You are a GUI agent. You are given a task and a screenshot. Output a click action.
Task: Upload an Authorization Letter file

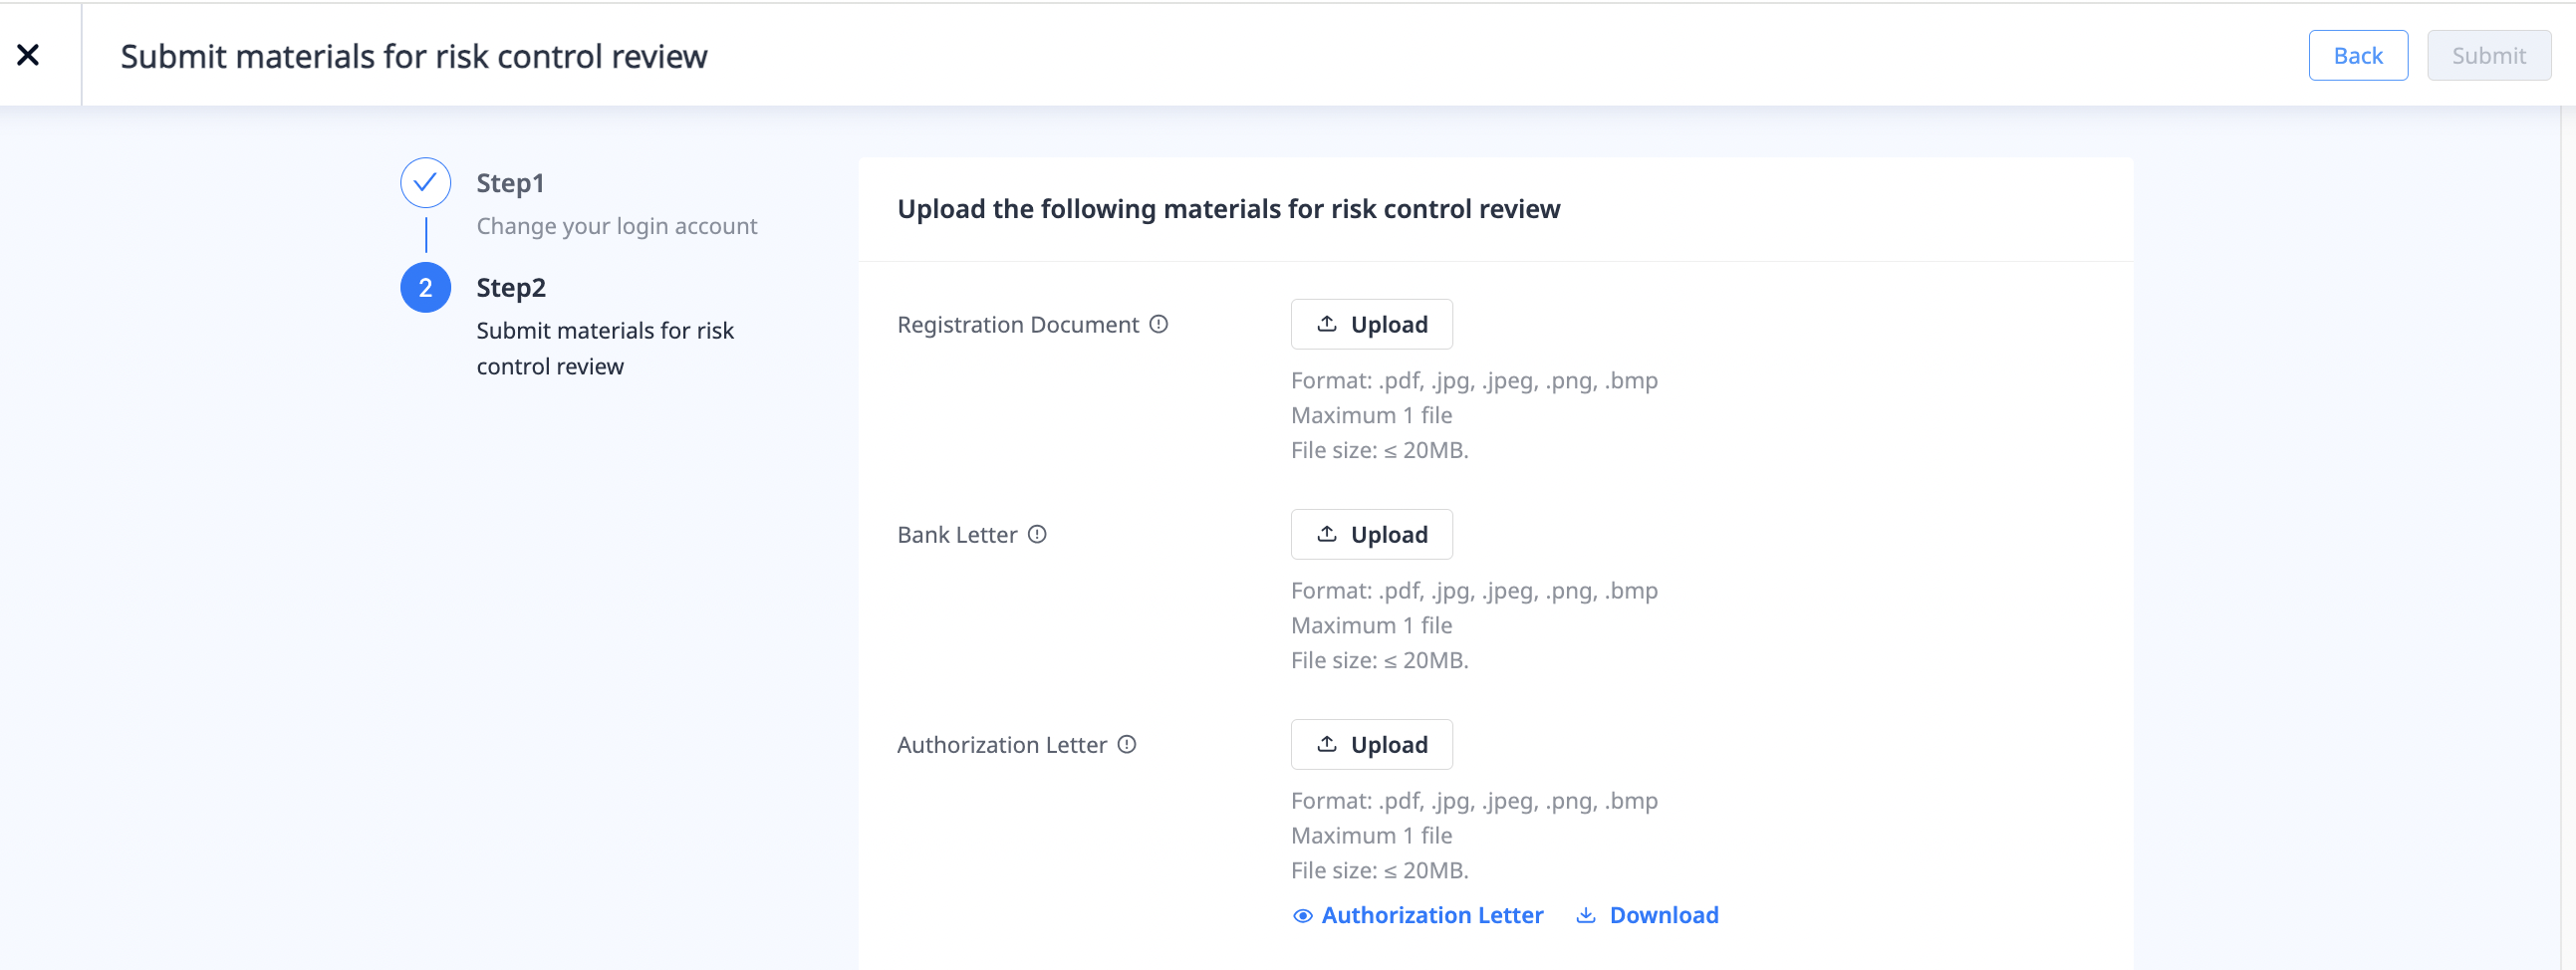1371,744
